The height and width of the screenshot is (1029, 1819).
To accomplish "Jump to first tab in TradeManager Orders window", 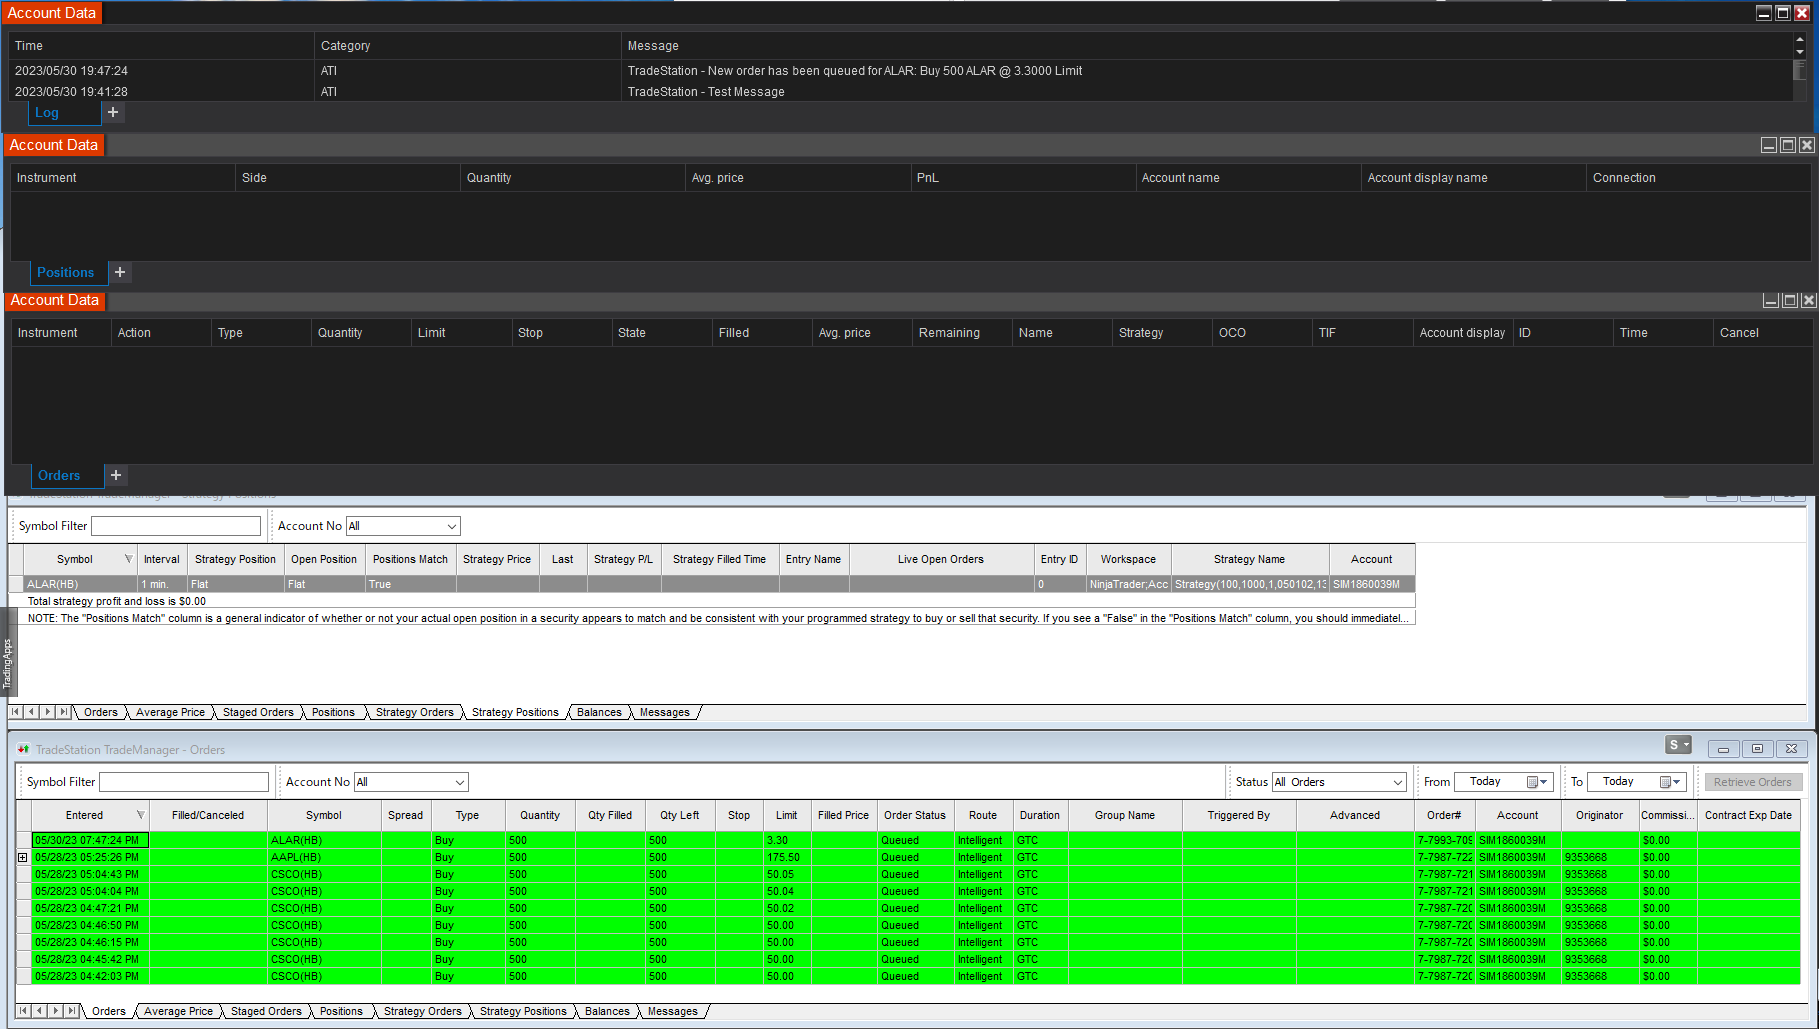I will 24,1011.
